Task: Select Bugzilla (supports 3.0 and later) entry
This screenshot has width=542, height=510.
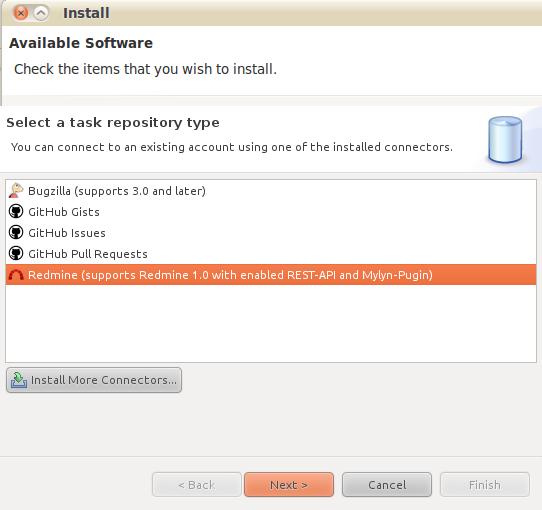Action: (x=117, y=191)
